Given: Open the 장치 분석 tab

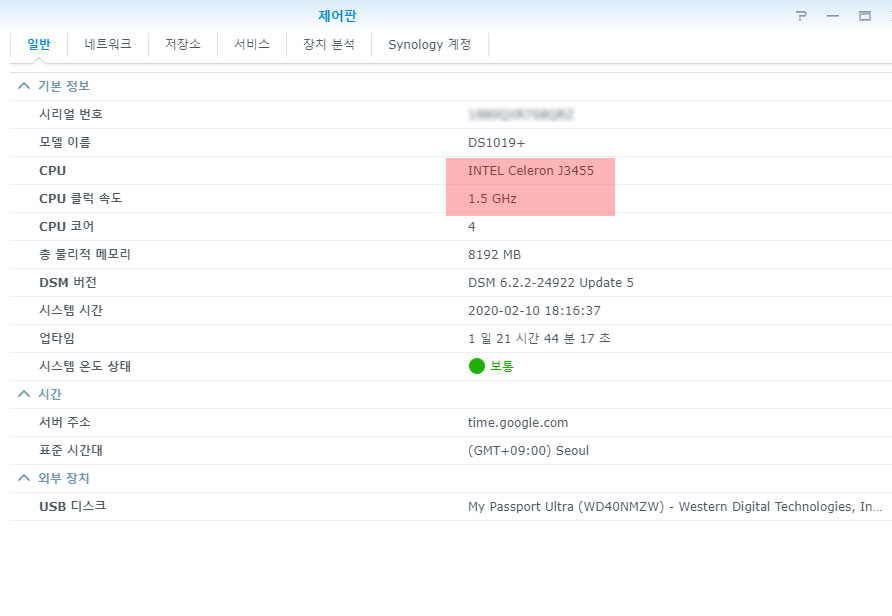Looking at the screenshot, I should (329, 44).
